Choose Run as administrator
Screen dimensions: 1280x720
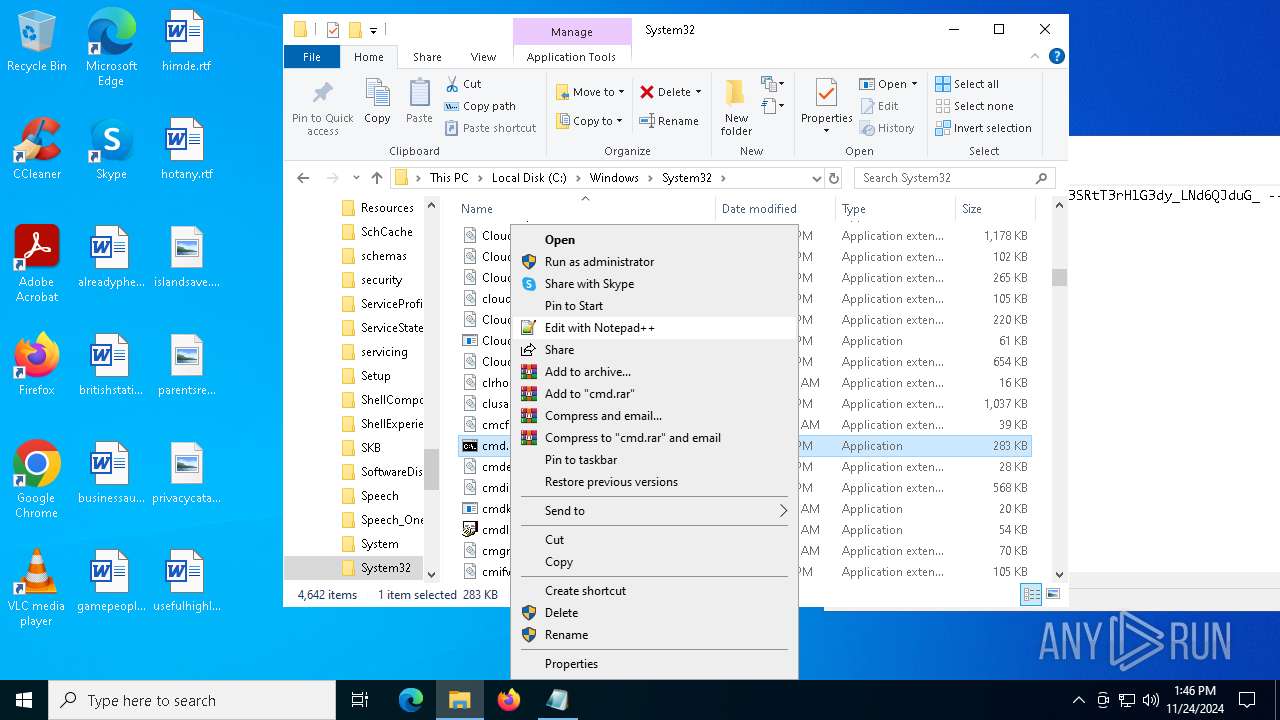pyautogui.click(x=654, y=262)
